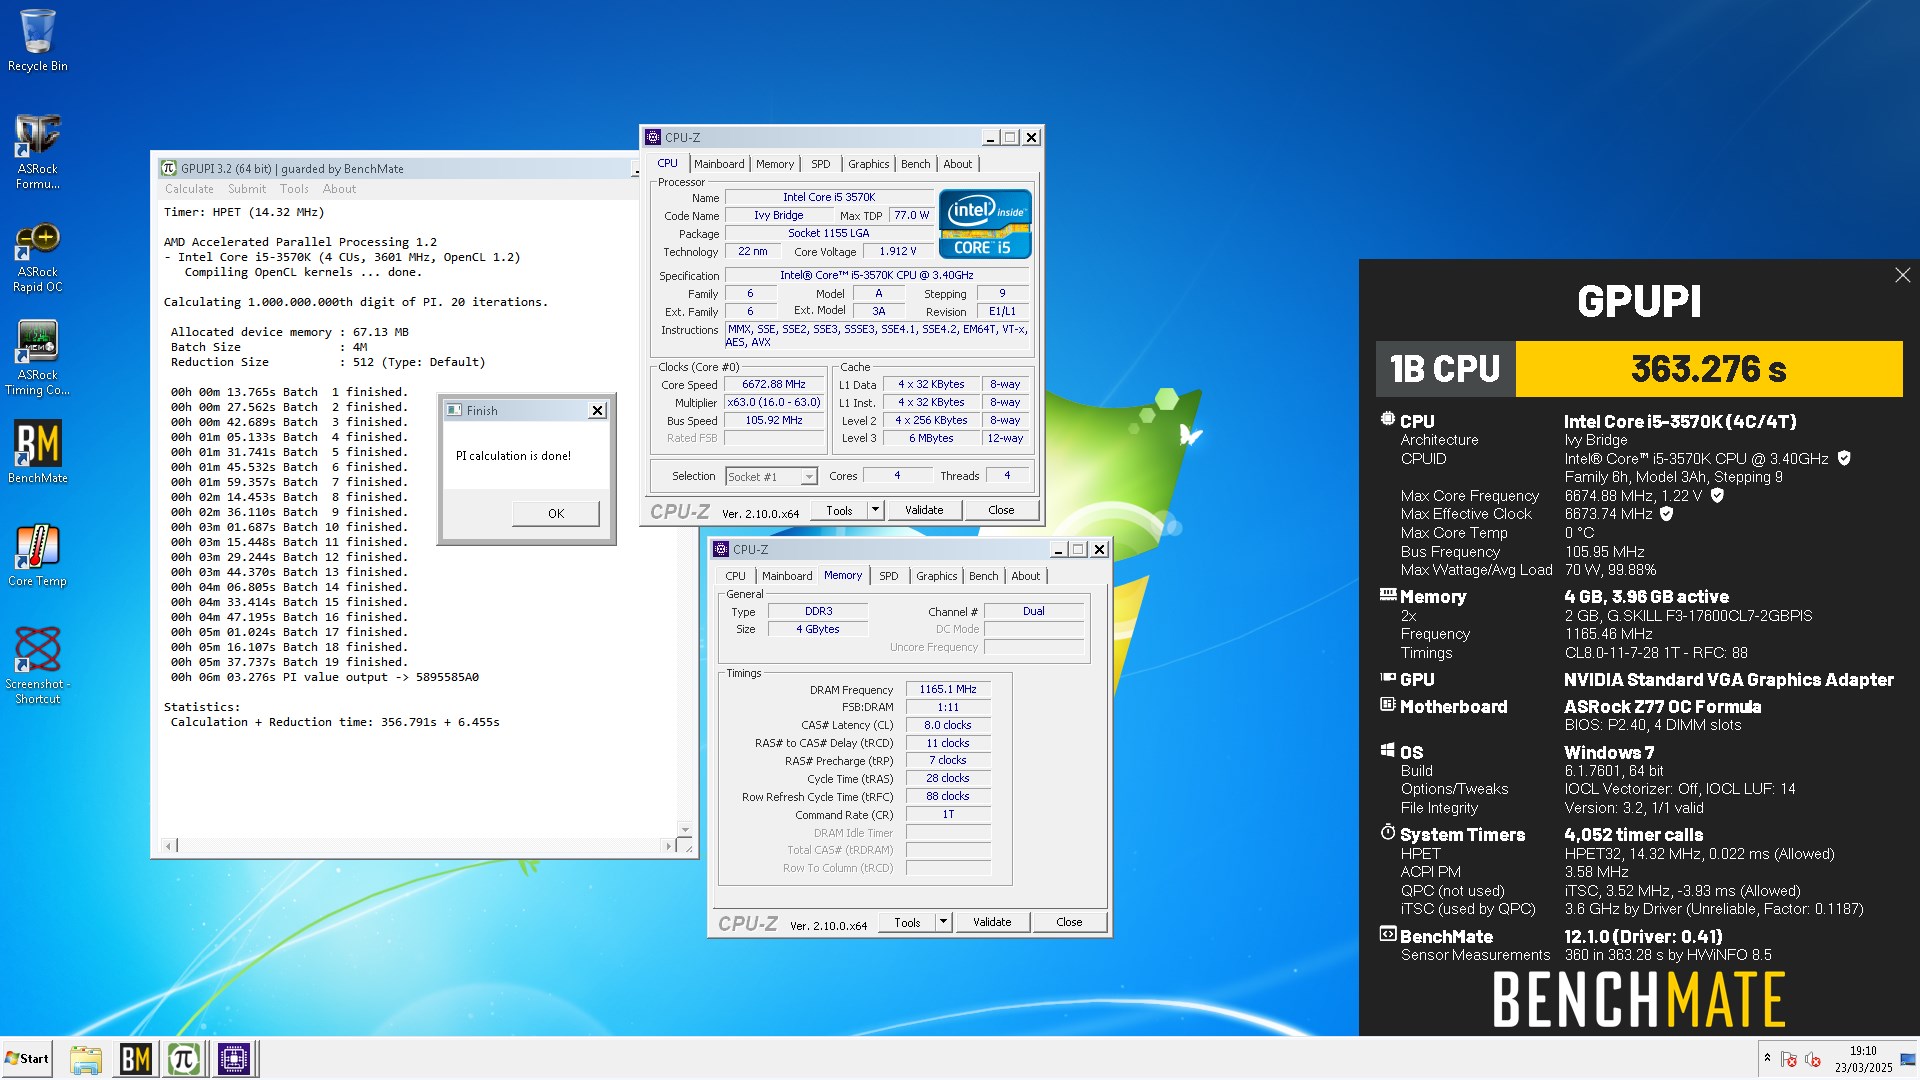
Task: Click the Start button on the taskbar
Action: click(27, 1059)
